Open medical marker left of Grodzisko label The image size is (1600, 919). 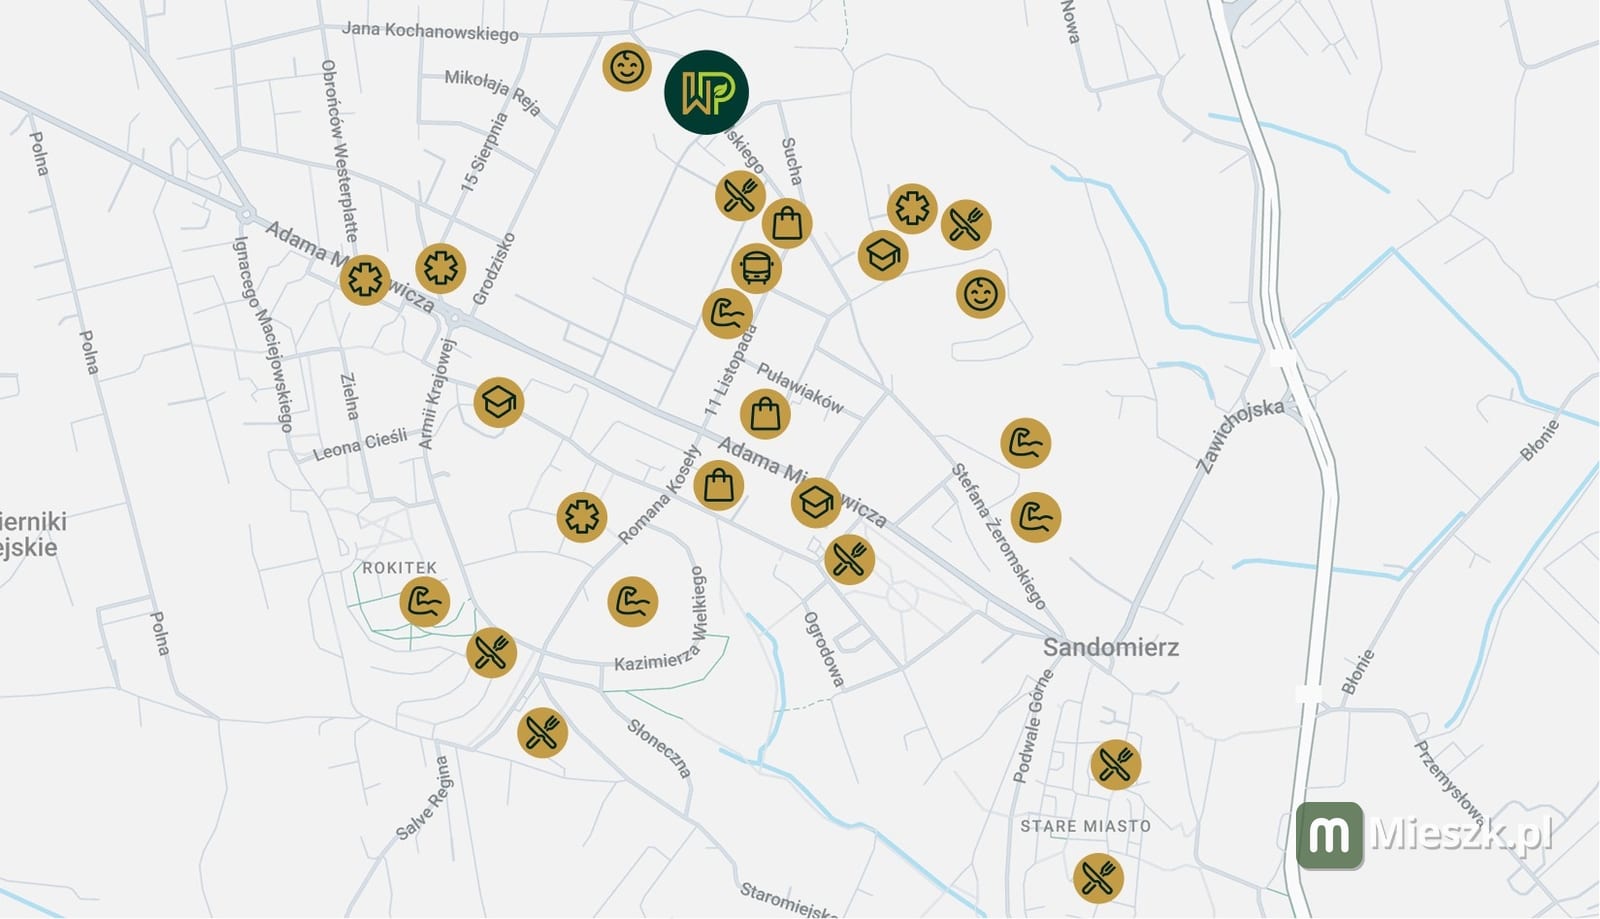click(x=441, y=268)
